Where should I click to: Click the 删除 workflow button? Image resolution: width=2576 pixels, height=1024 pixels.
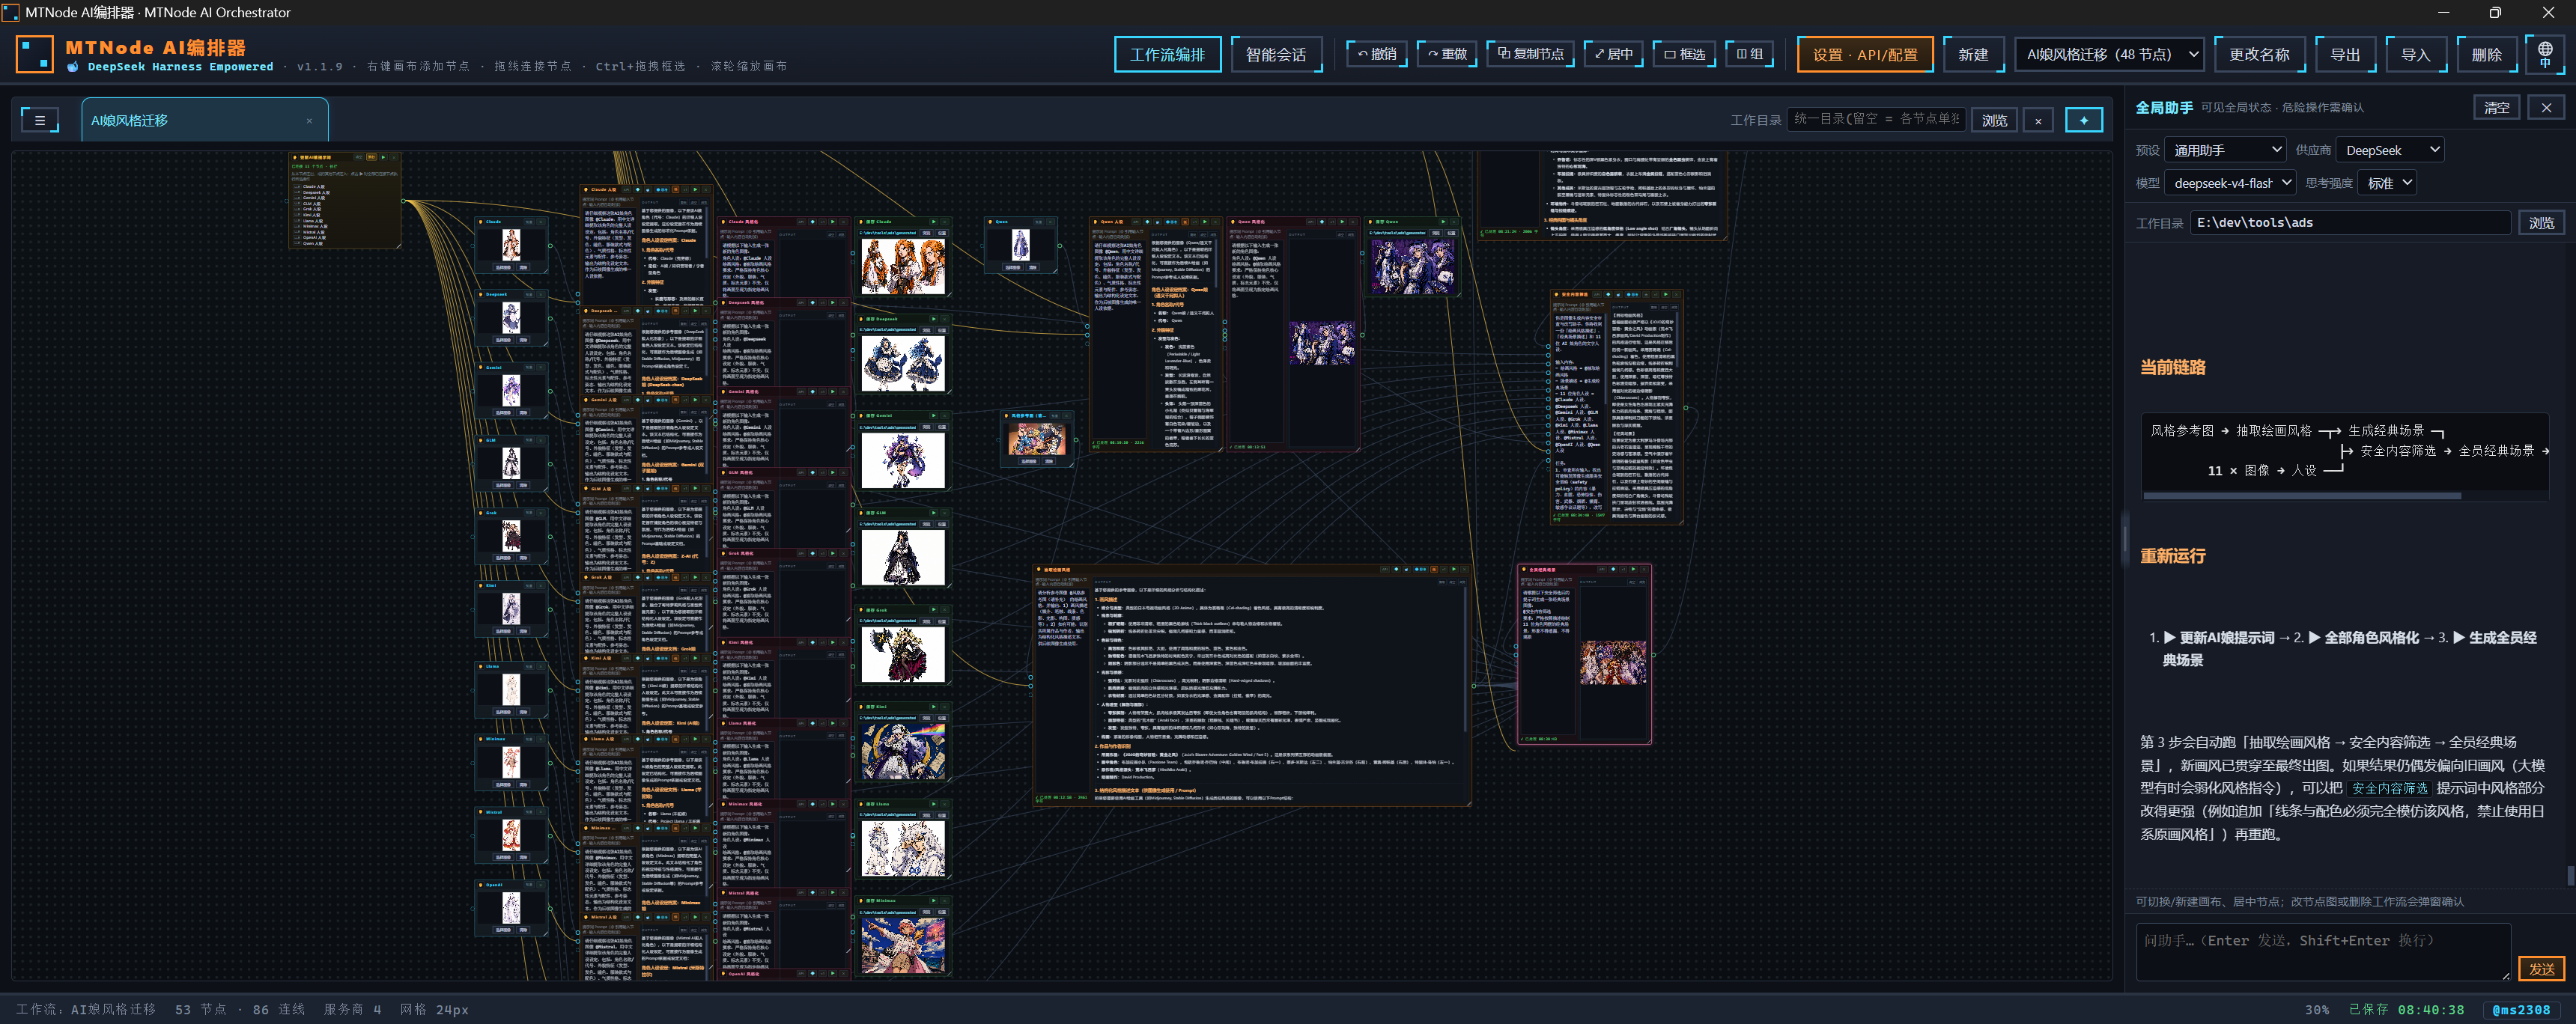click(2486, 54)
